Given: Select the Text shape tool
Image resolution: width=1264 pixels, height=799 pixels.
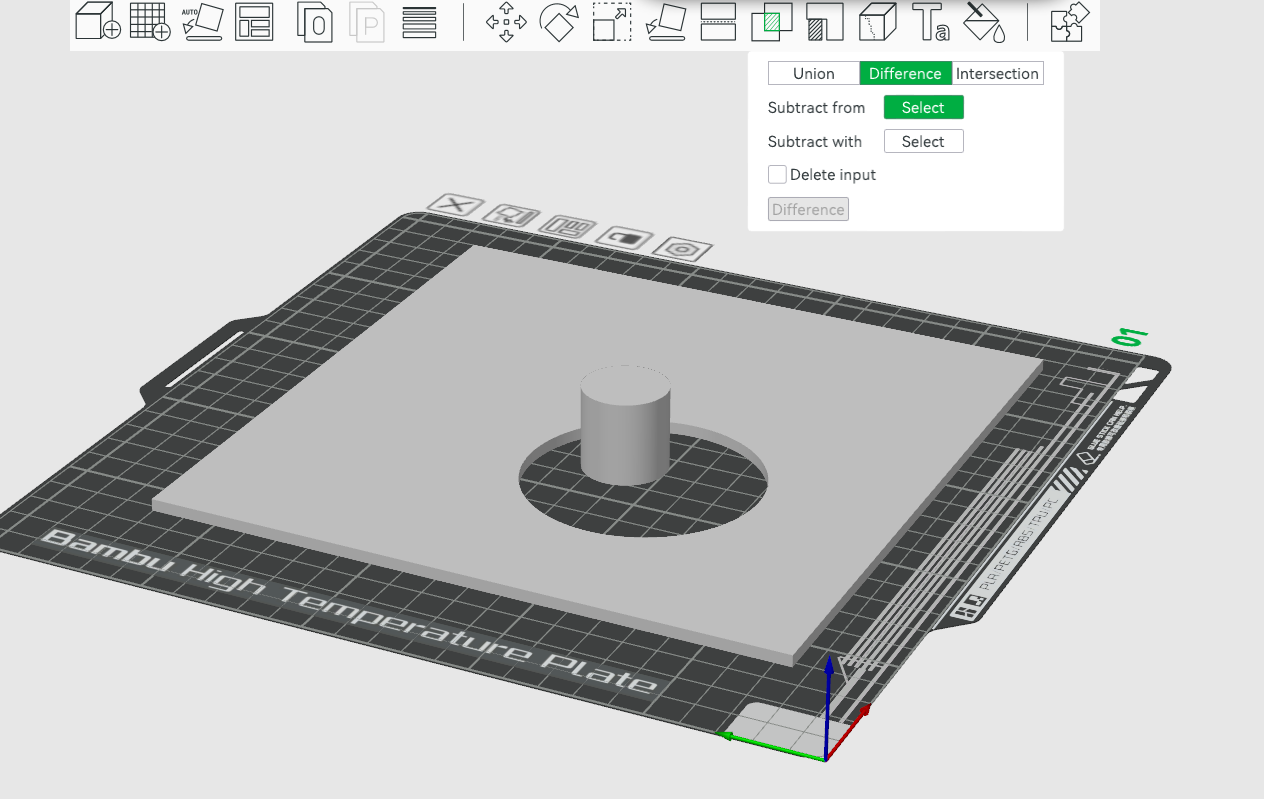Looking at the screenshot, I should click(931, 23).
